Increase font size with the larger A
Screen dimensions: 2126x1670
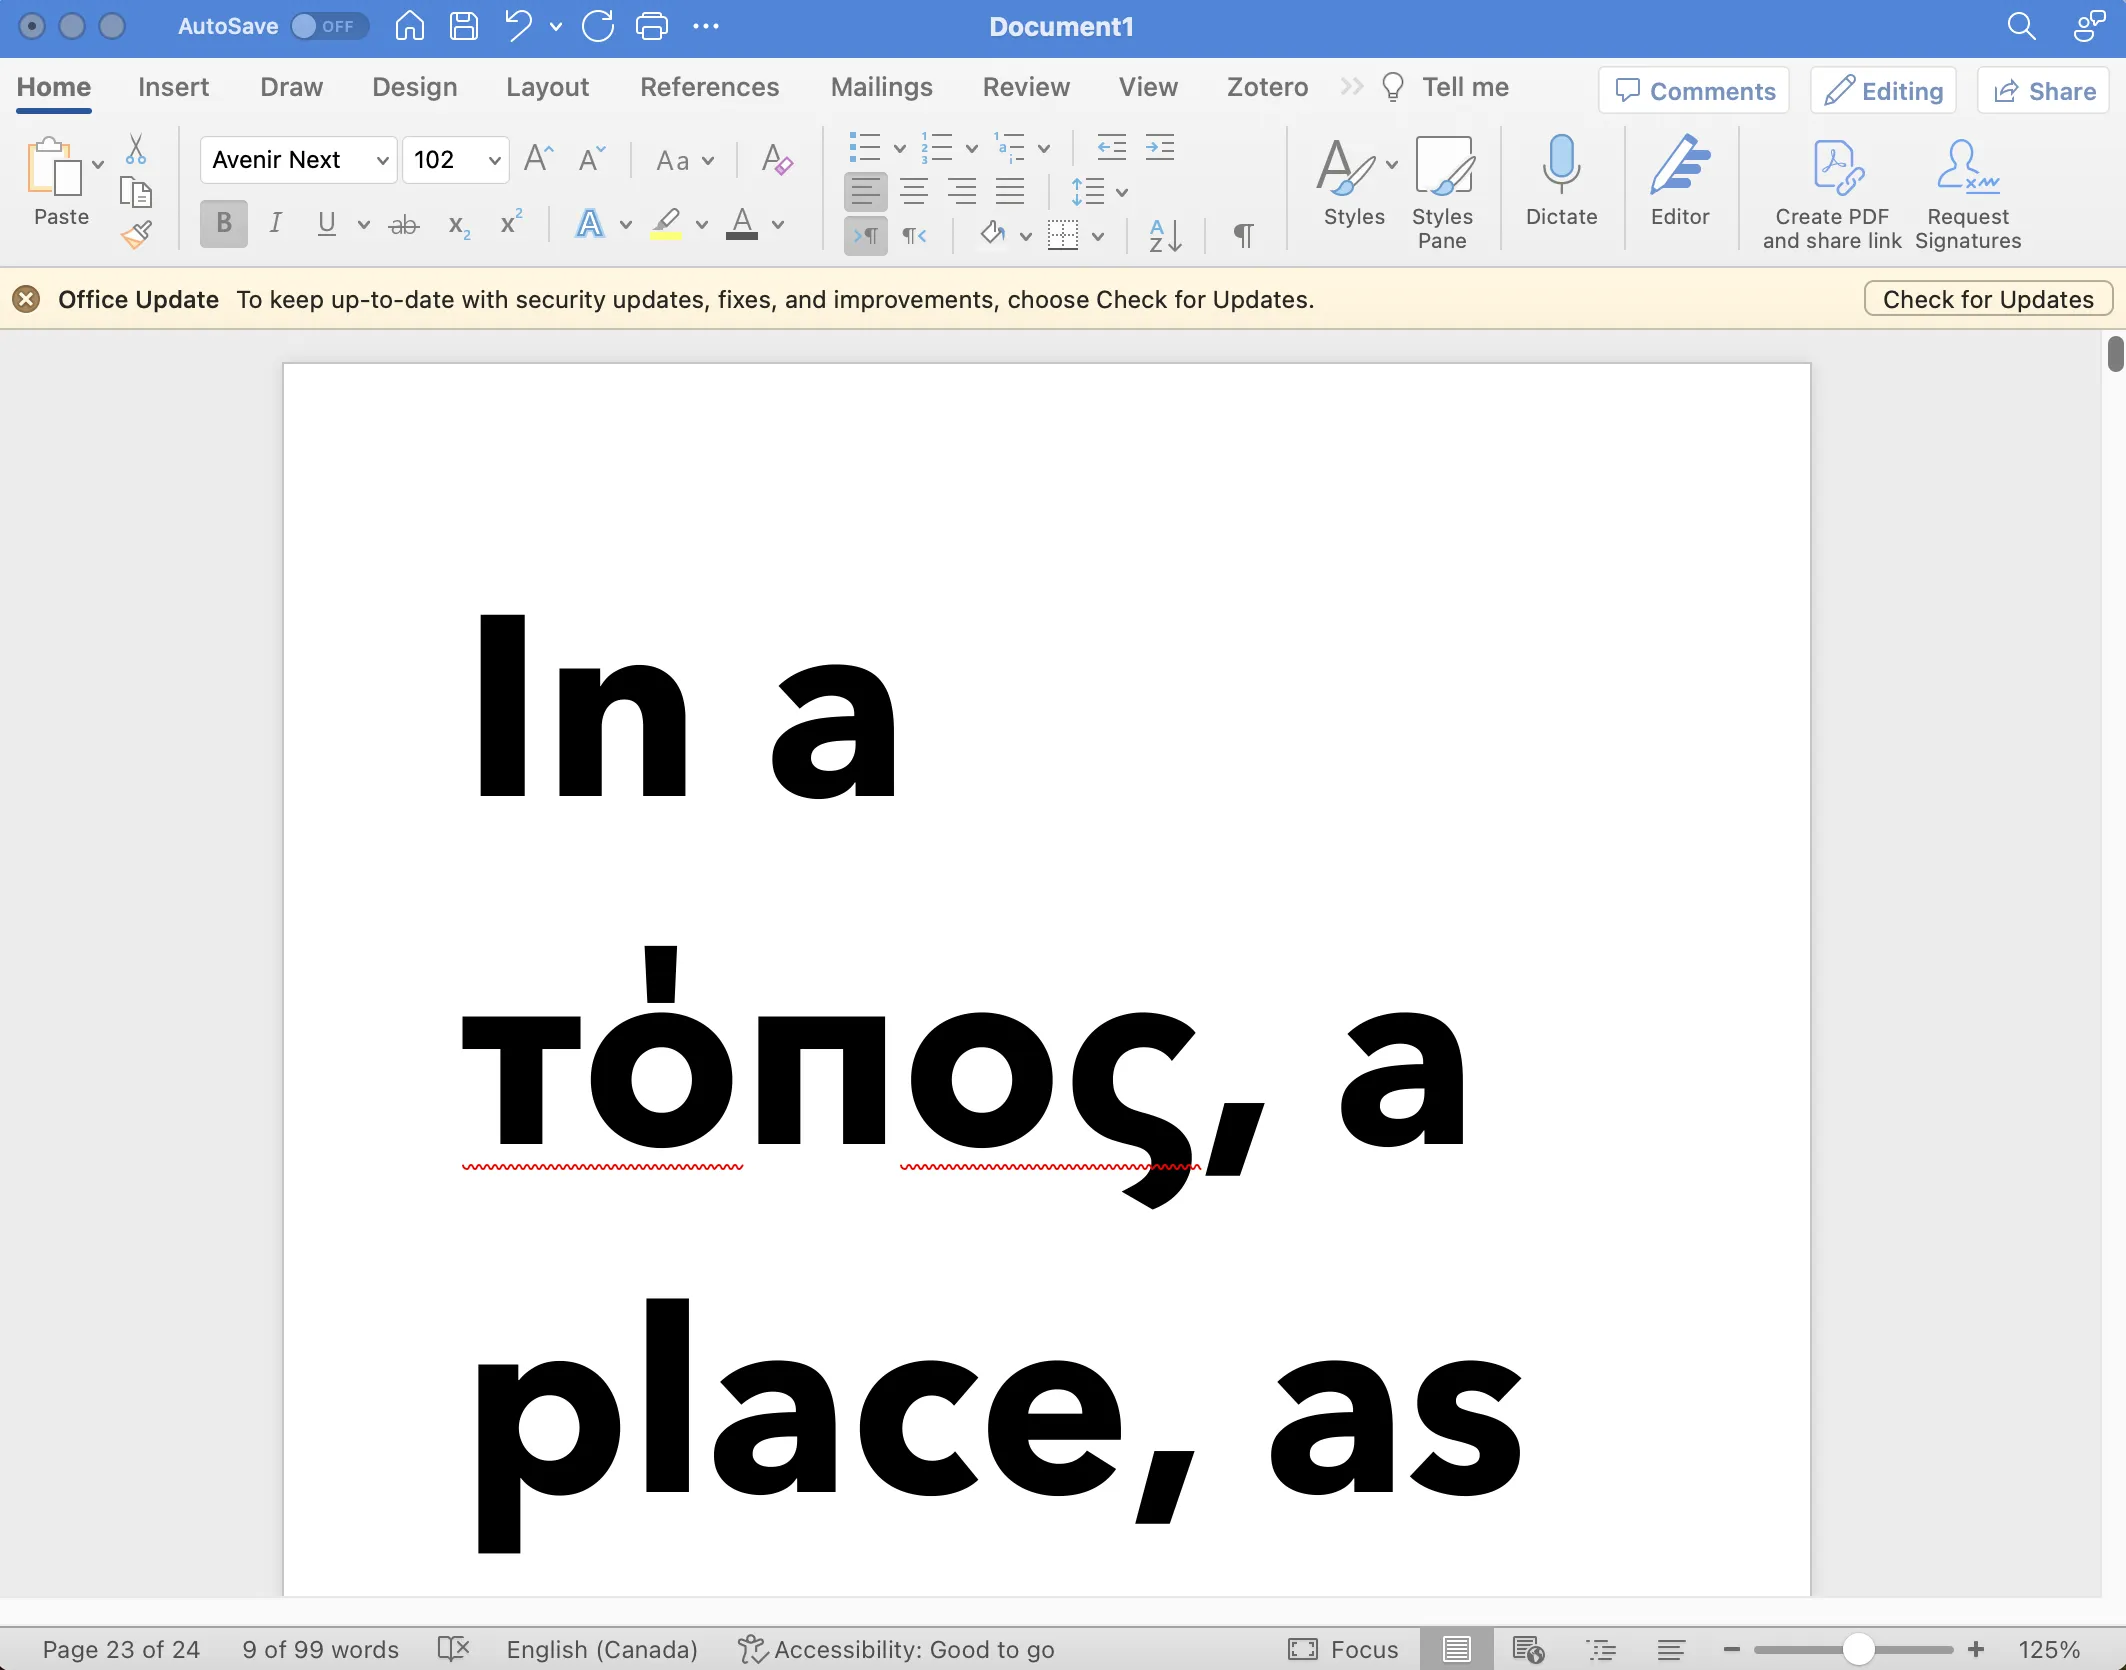click(538, 159)
